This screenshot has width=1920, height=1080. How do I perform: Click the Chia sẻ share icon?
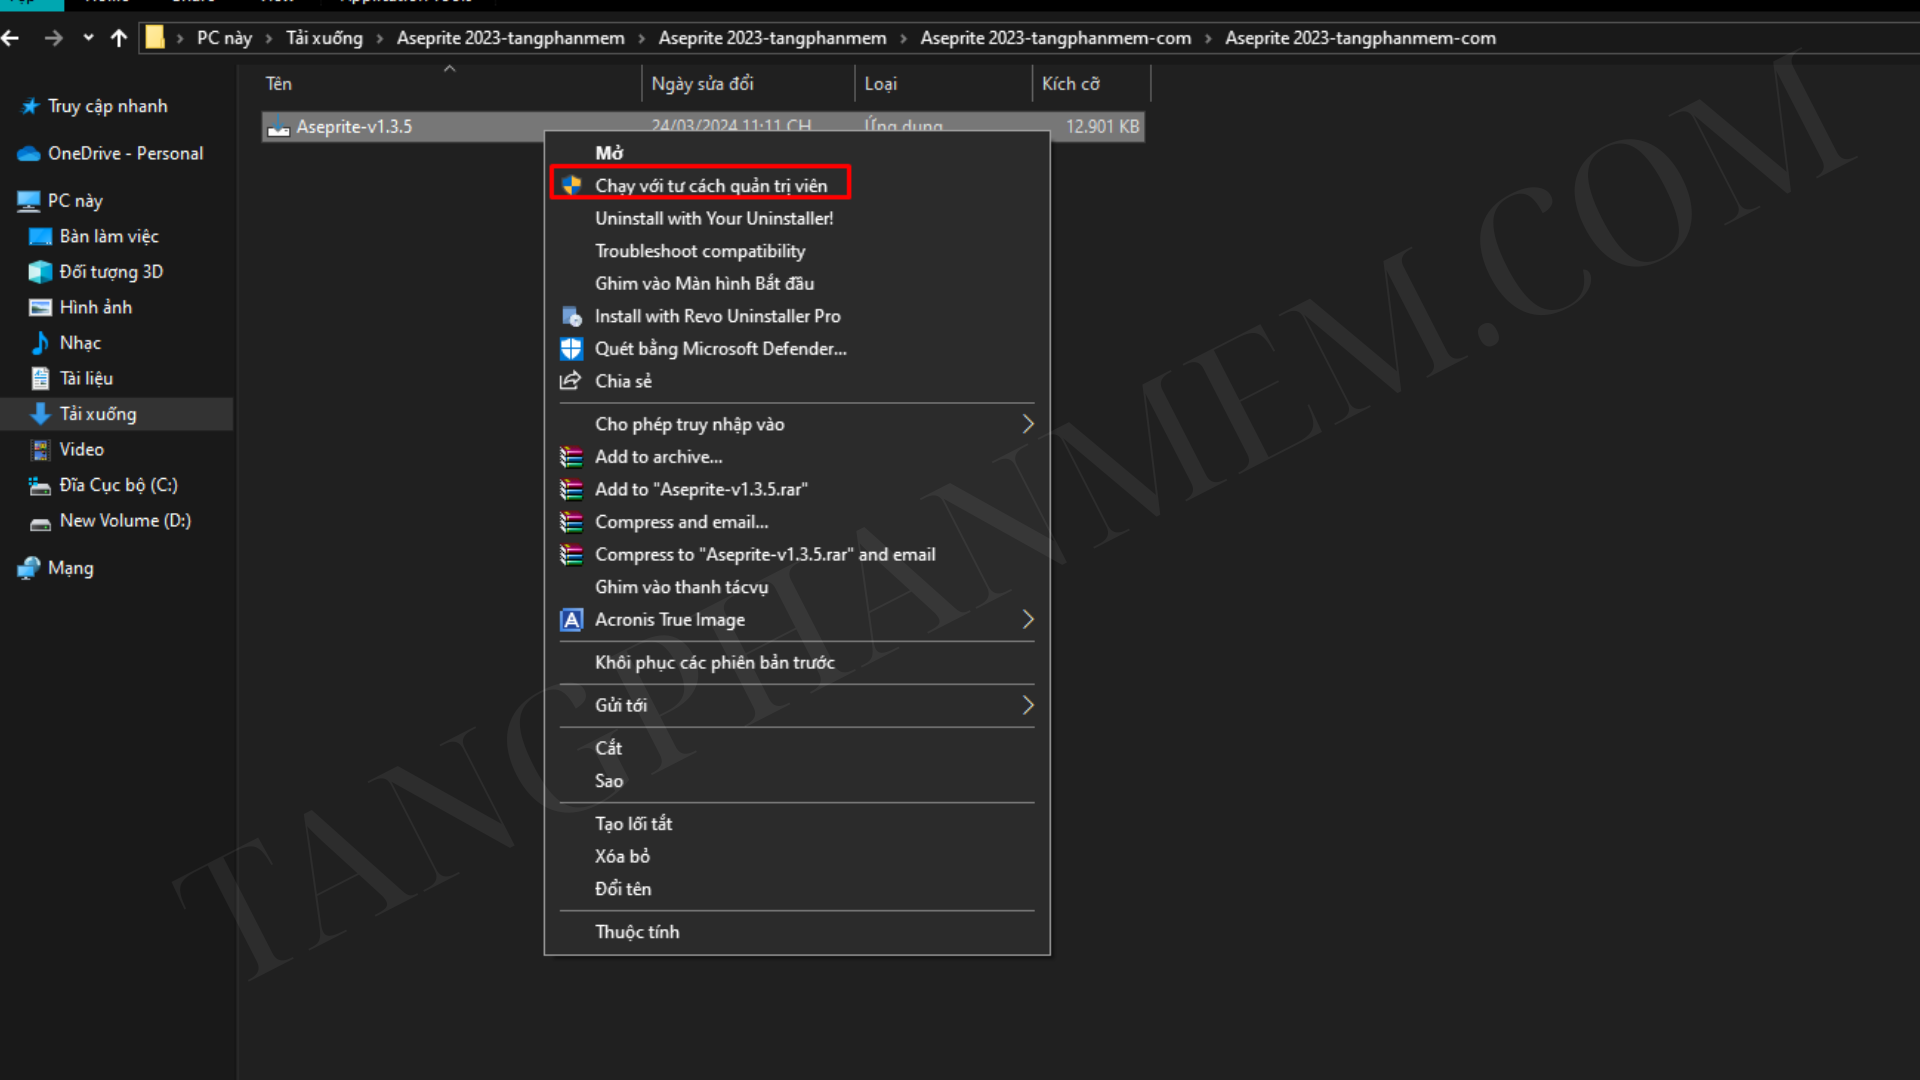571,381
